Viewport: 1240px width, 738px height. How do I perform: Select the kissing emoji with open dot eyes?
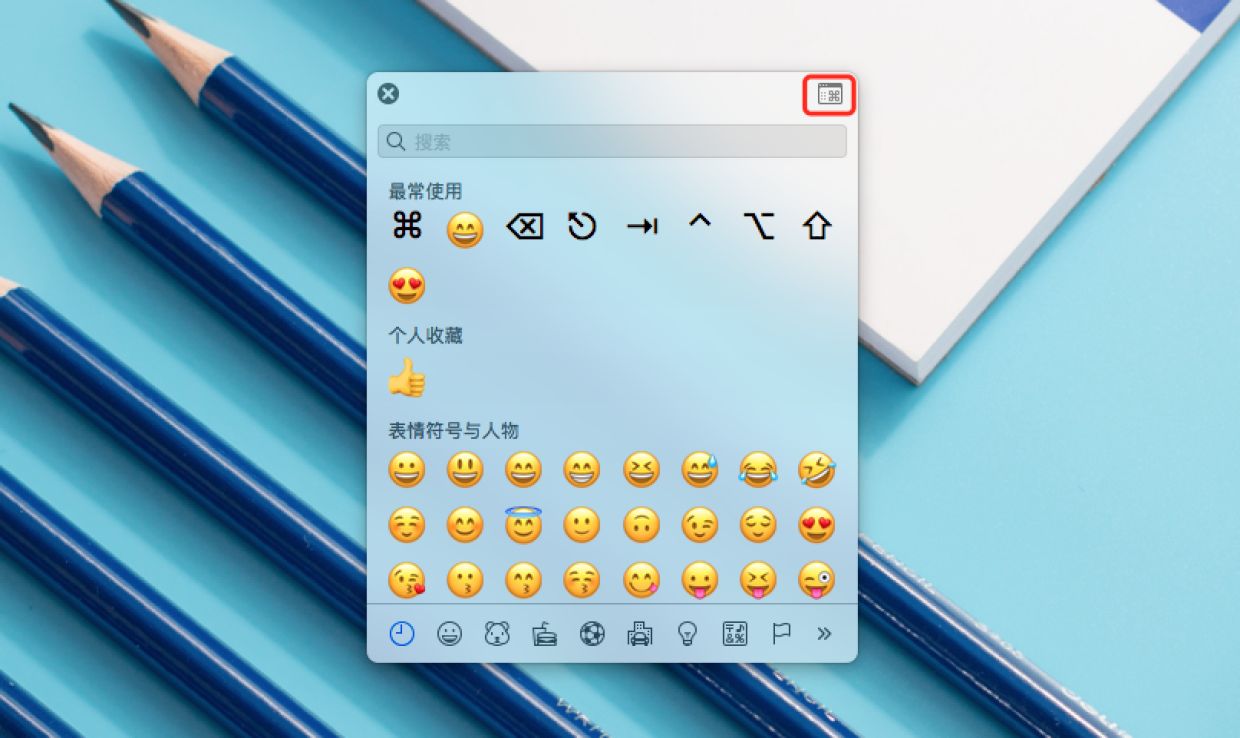[x=465, y=580]
